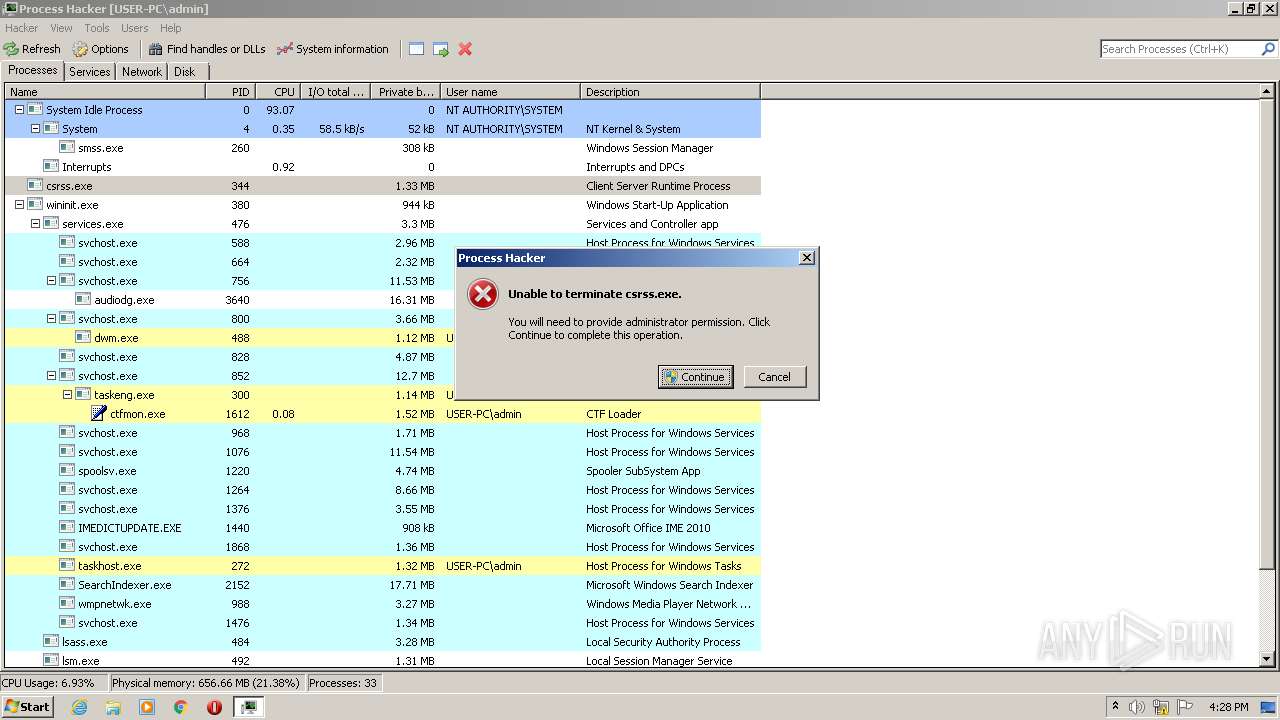Sort by the User name column header
The width and height of the screenshot is (1280, 720).
[510, 92]
